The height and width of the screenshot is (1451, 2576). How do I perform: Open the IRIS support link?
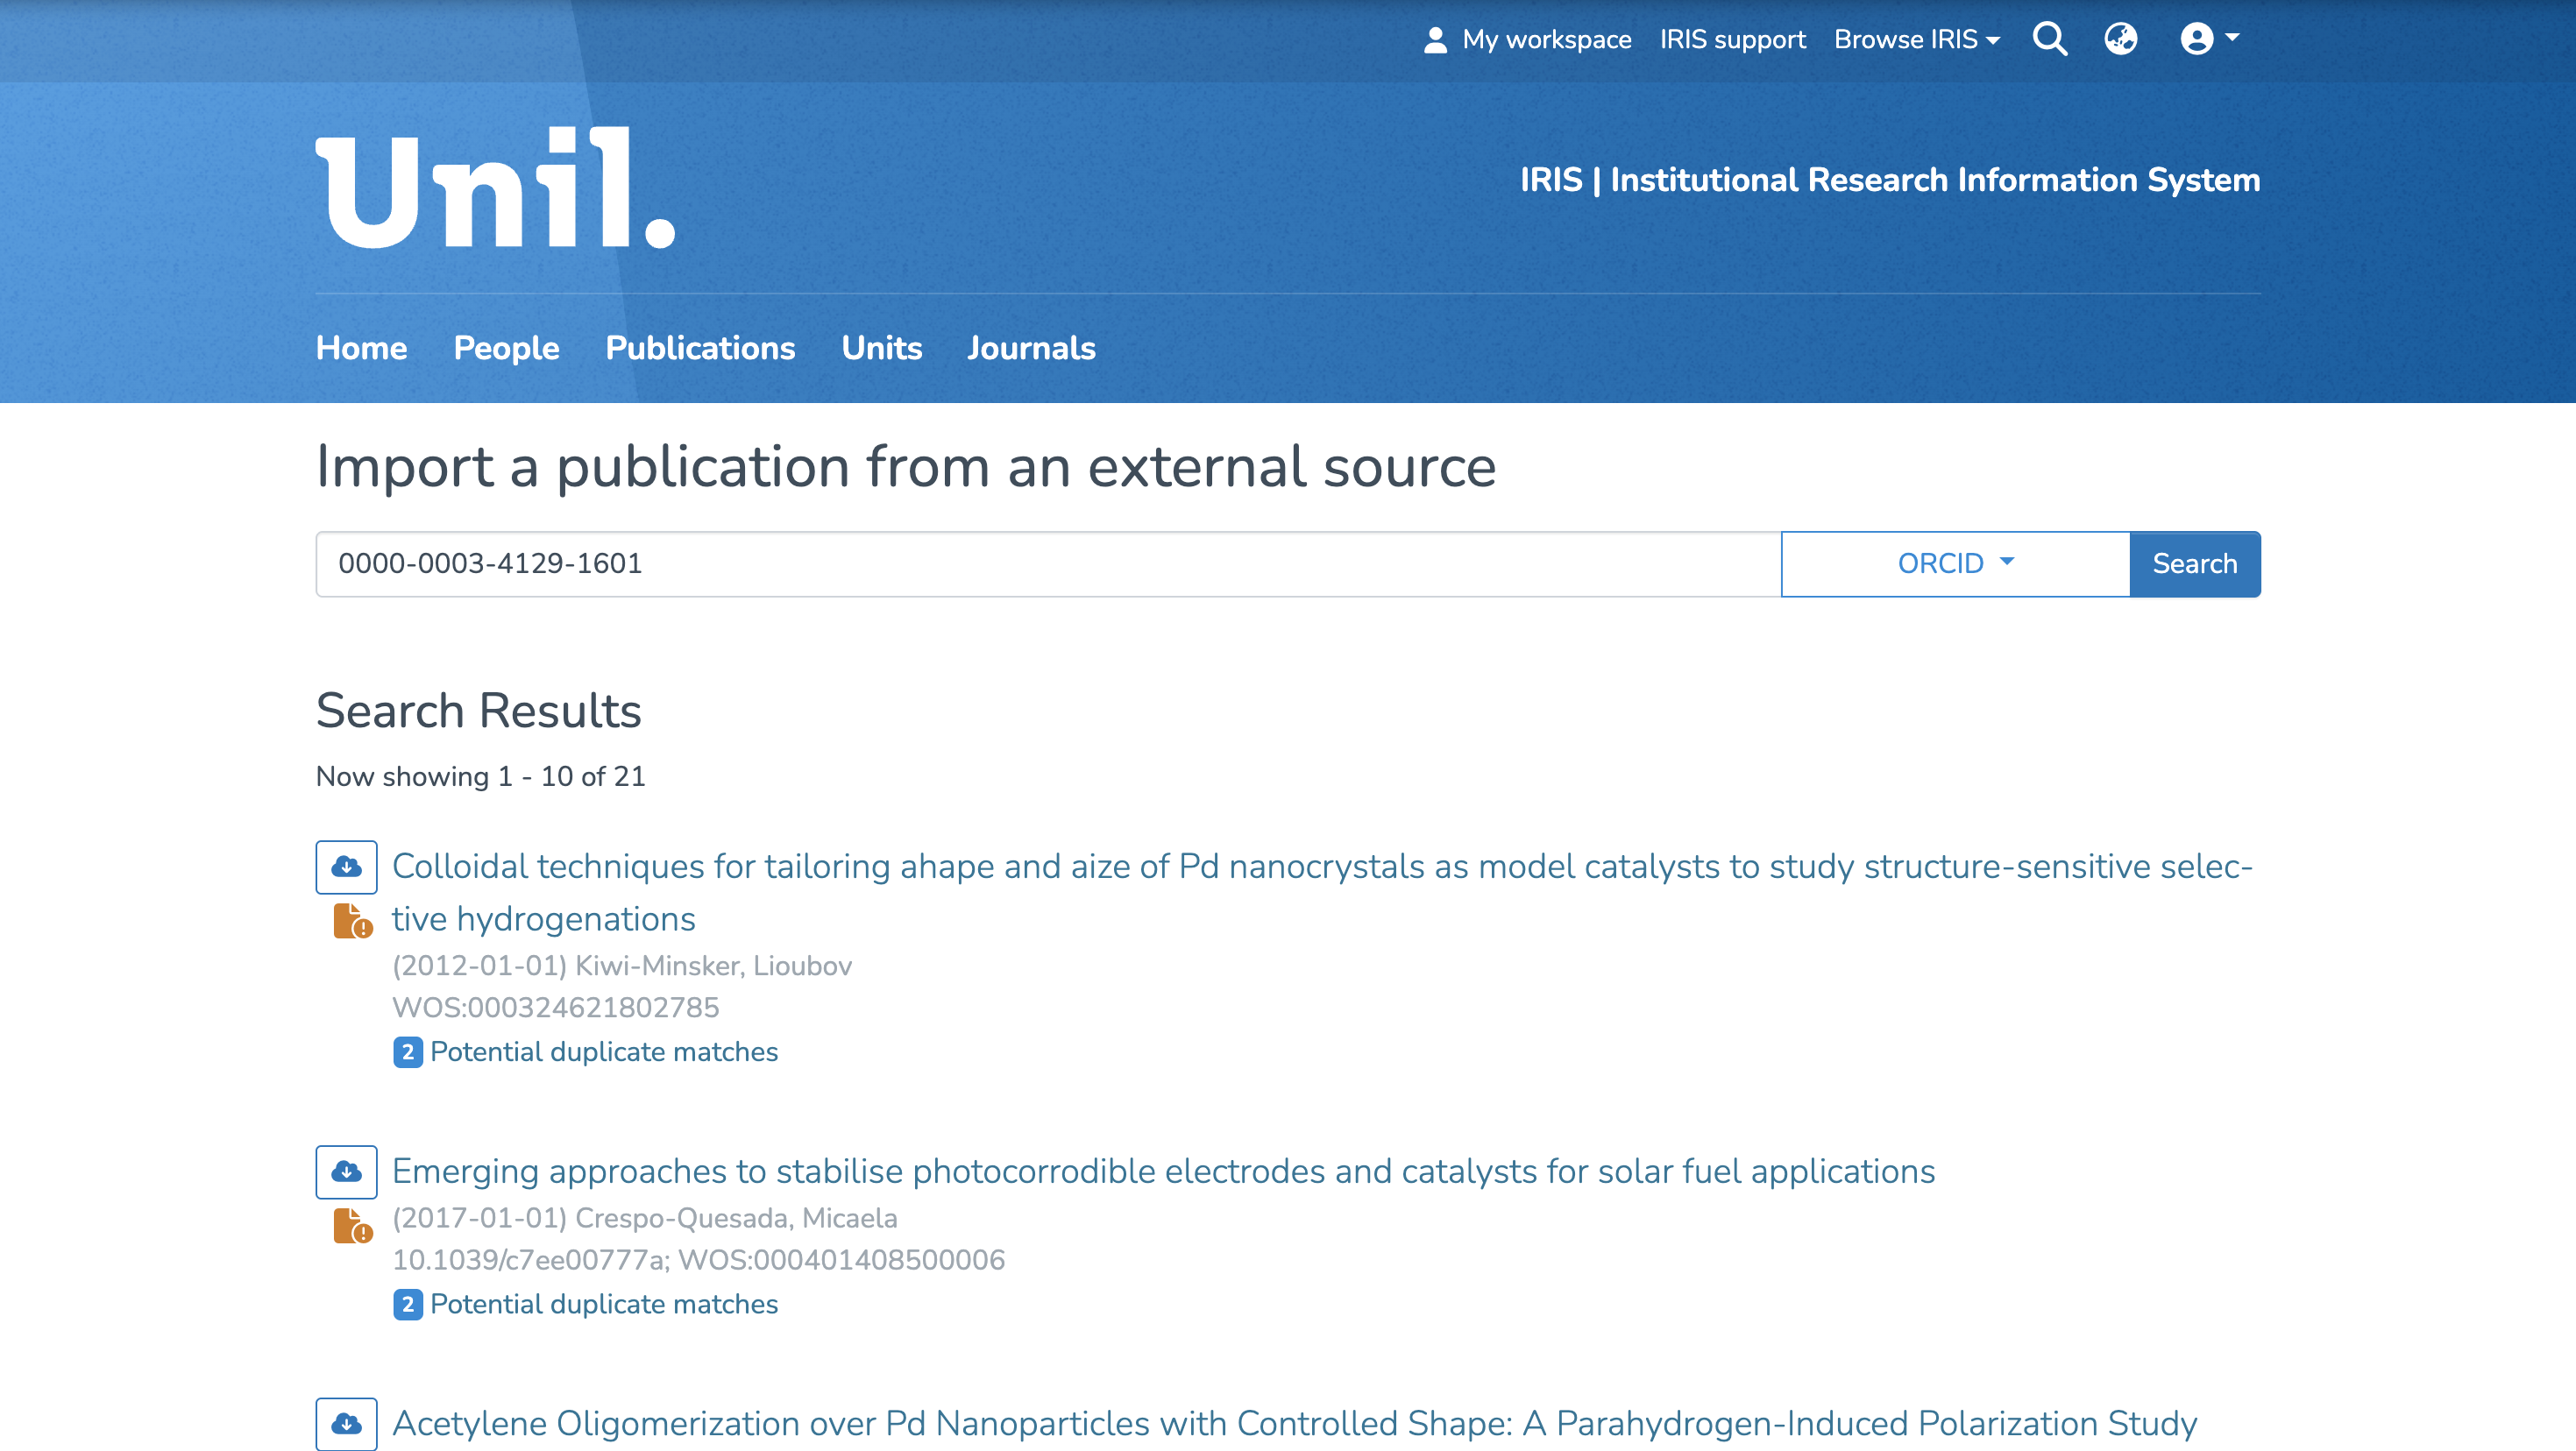(1732, 39)
